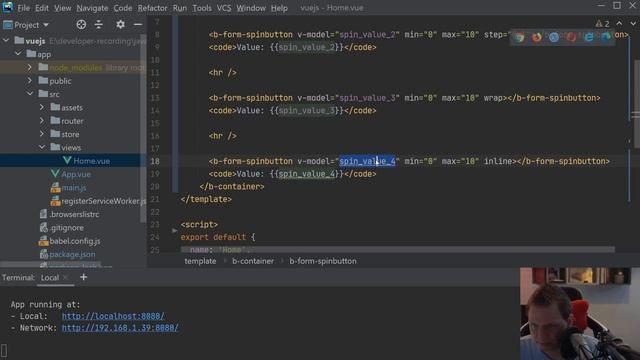
Task: Click the warnings indicator showing 2
Action: [602, 24]
